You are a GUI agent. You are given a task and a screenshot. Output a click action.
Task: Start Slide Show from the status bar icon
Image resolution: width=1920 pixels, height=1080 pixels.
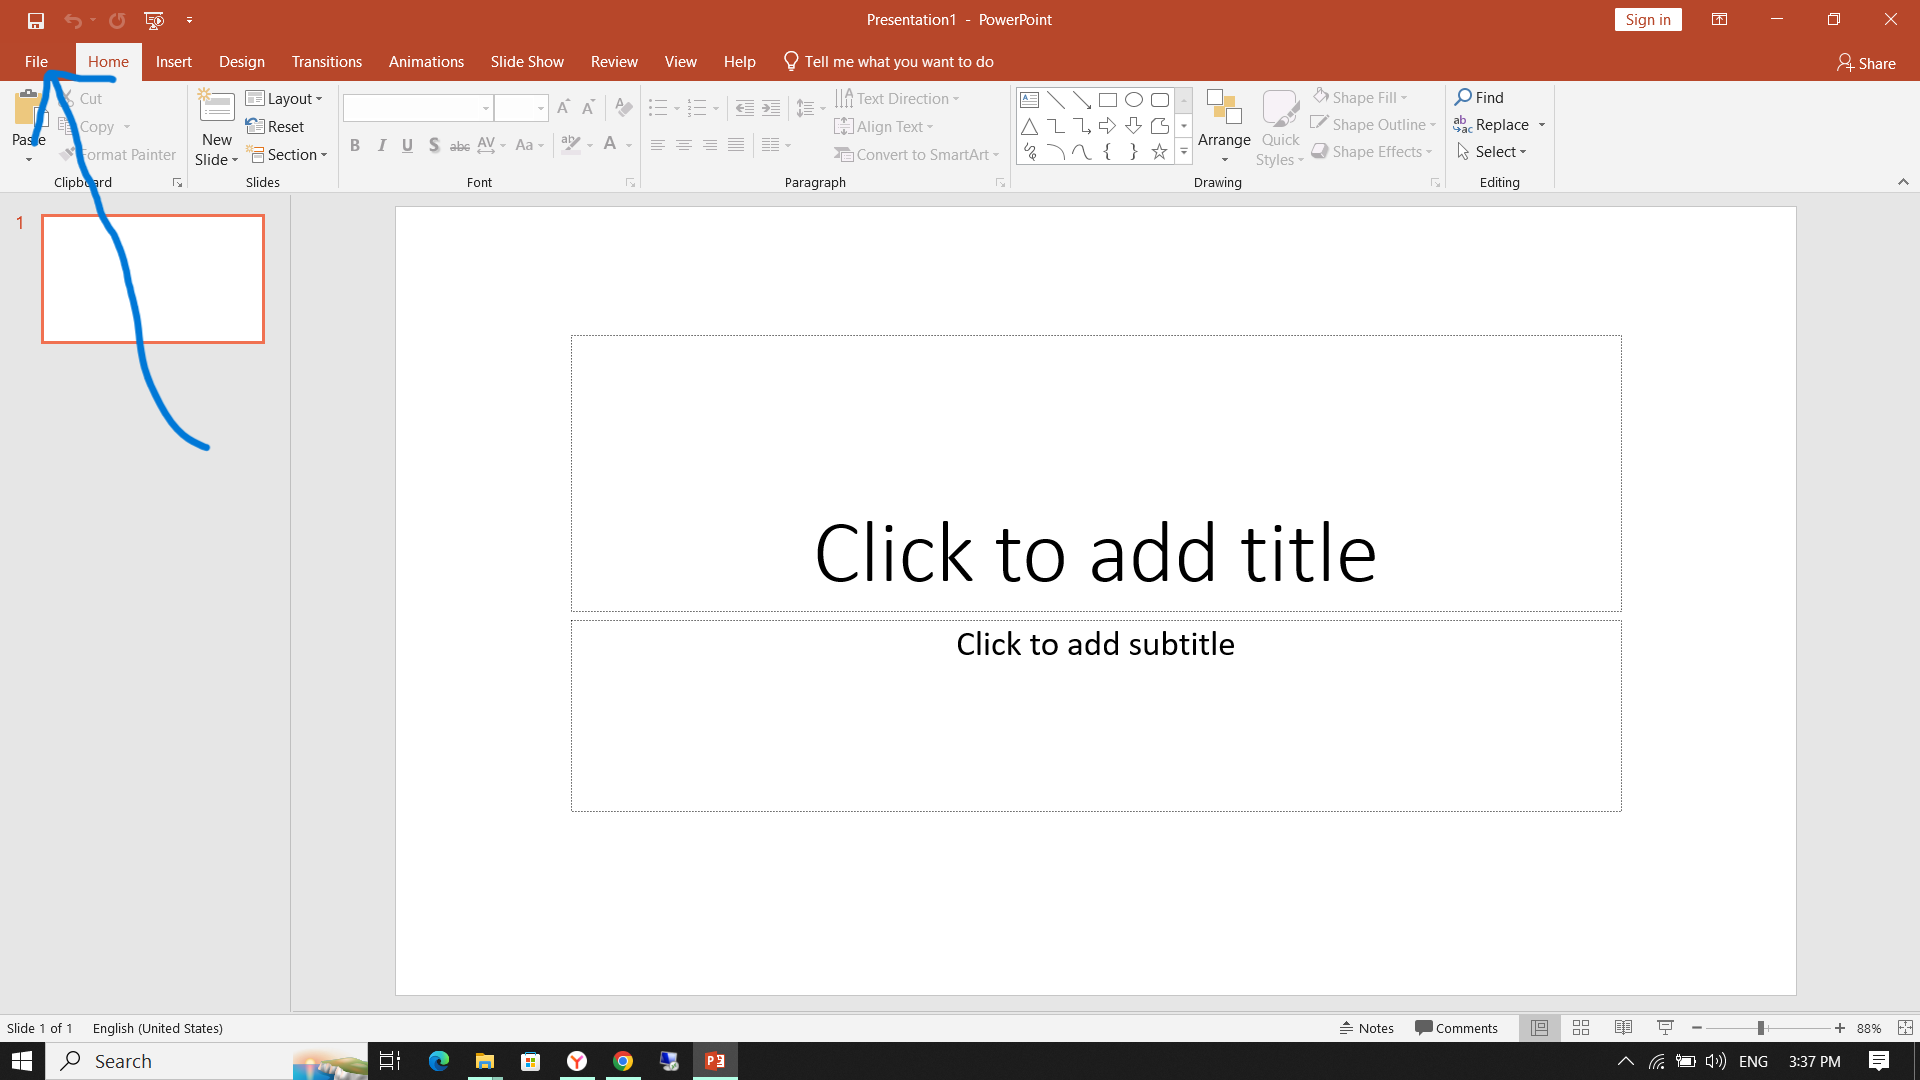pos(1665,1028)
